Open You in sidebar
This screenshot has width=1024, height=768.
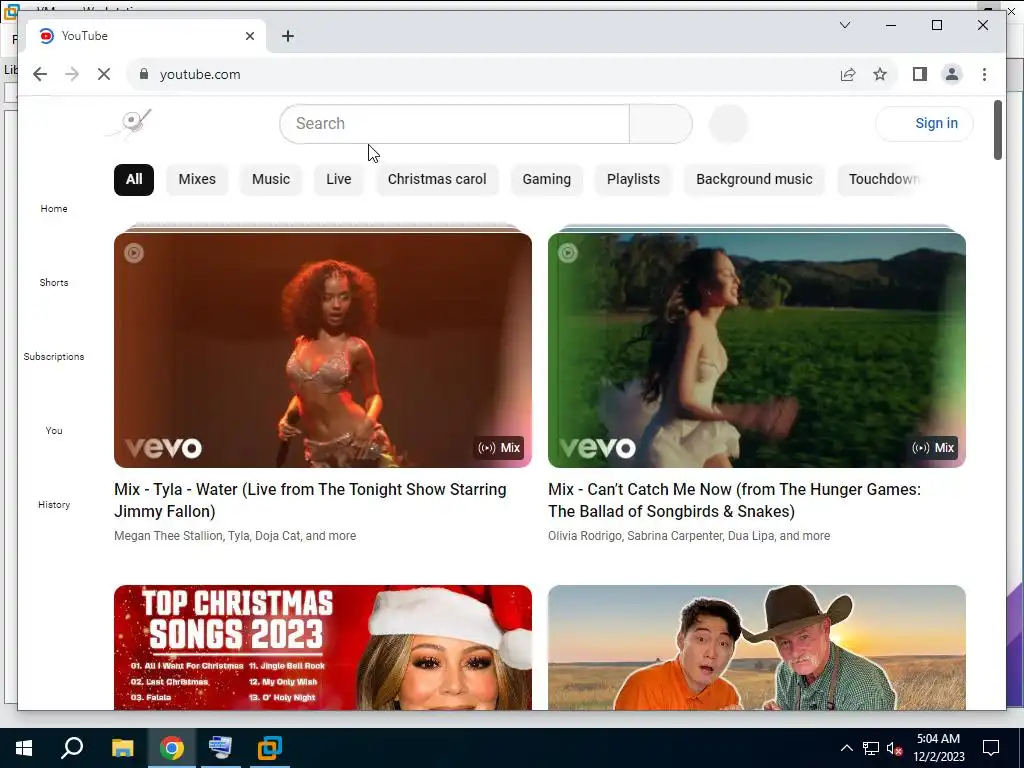54,430
